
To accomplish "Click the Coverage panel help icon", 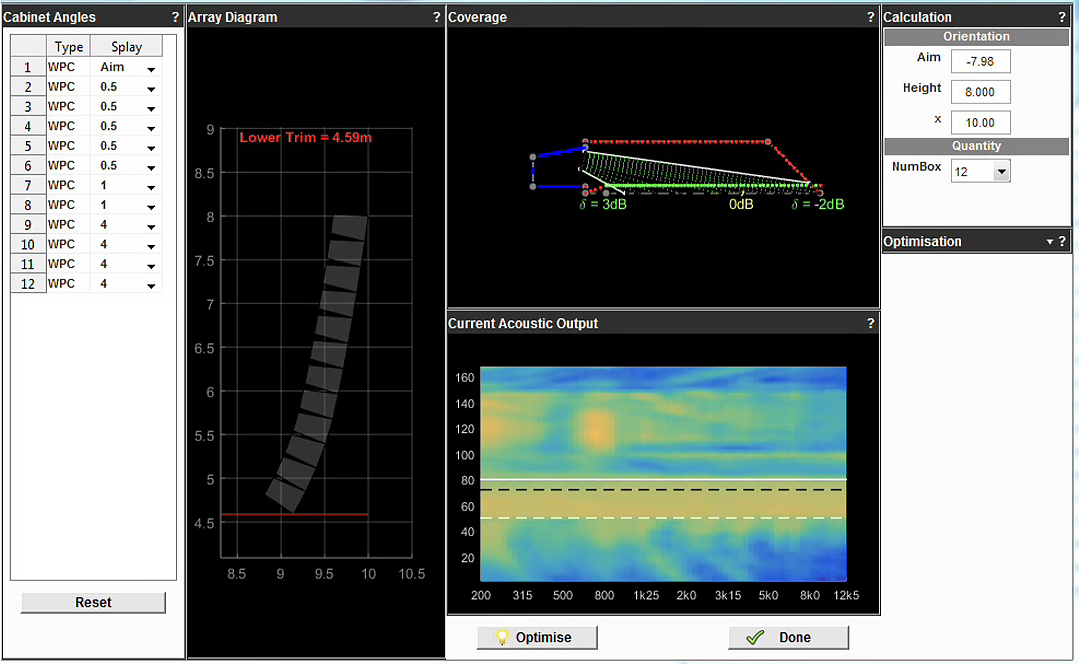I will pos(870,17).
